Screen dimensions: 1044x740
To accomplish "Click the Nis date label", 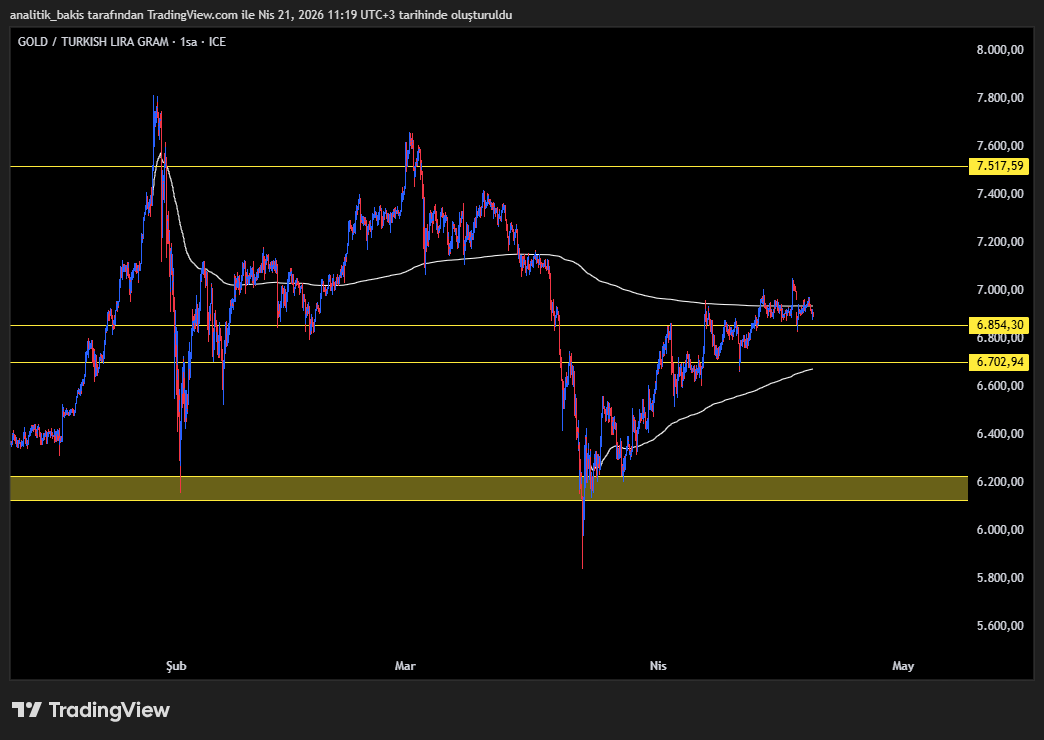I will pyautogui.click(x=658, y=665).
